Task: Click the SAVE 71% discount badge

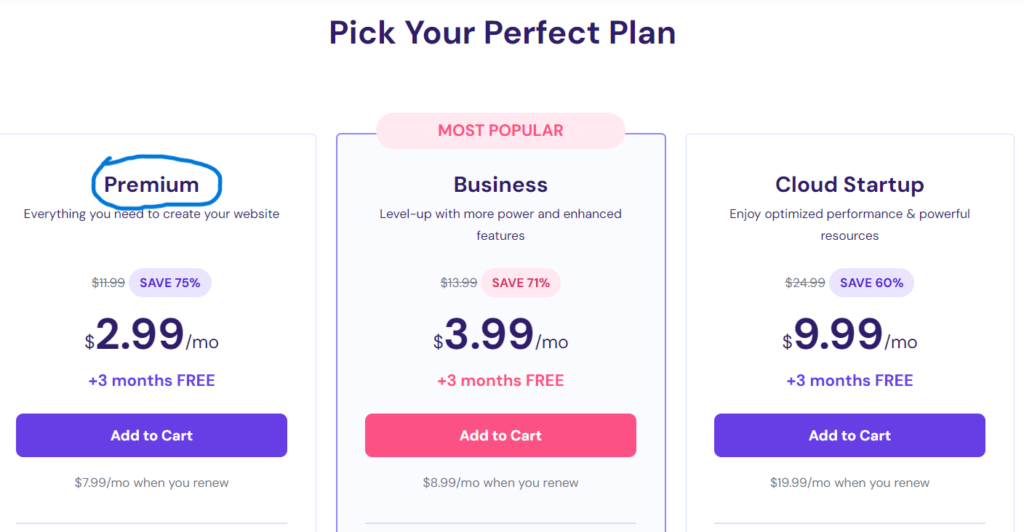Action: click(520, 283)
